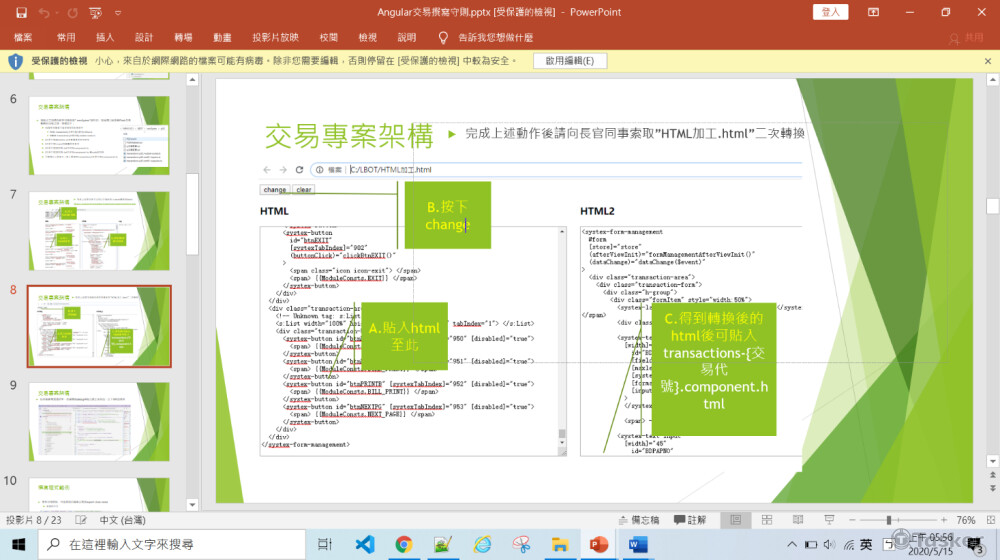Switch to the 說明 ribbon tab
The height and width of the screenshot is (560, 1000).
(x=406, y=38)
